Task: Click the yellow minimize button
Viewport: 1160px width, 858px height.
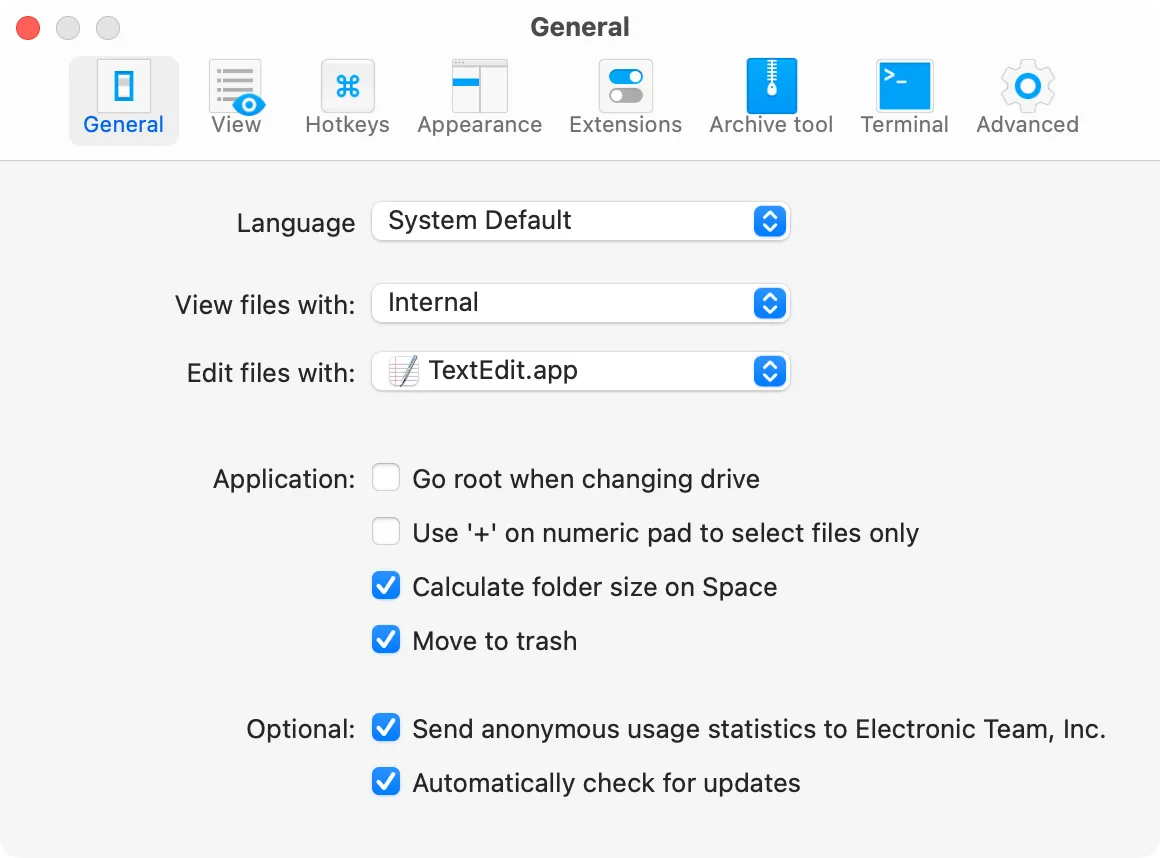Action: 67,27
